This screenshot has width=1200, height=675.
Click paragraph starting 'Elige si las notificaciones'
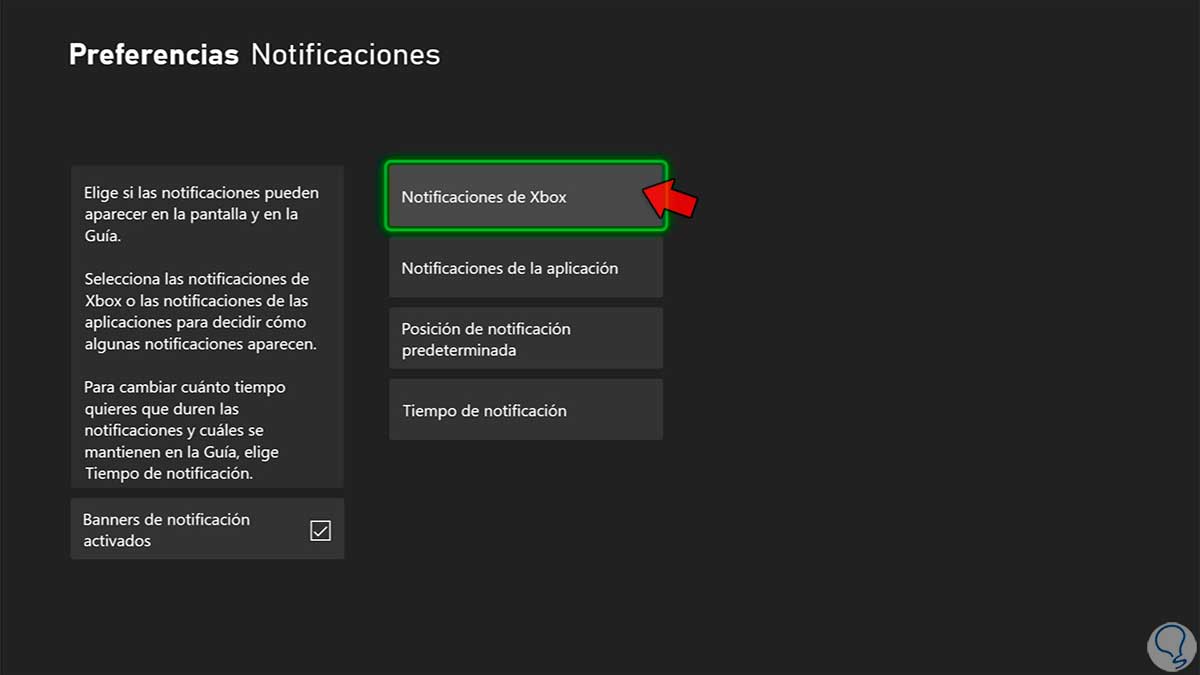[x=202, y=214]
